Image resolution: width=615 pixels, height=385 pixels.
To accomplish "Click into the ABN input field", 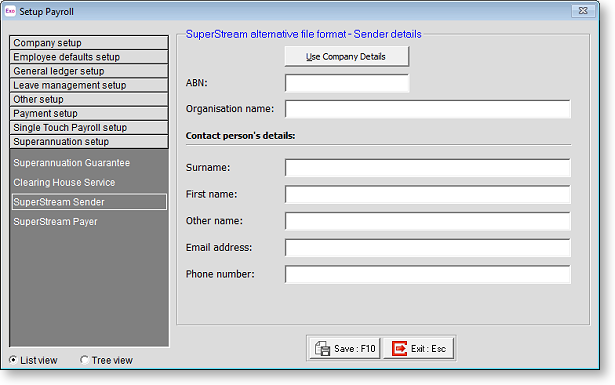I will 347,83.
